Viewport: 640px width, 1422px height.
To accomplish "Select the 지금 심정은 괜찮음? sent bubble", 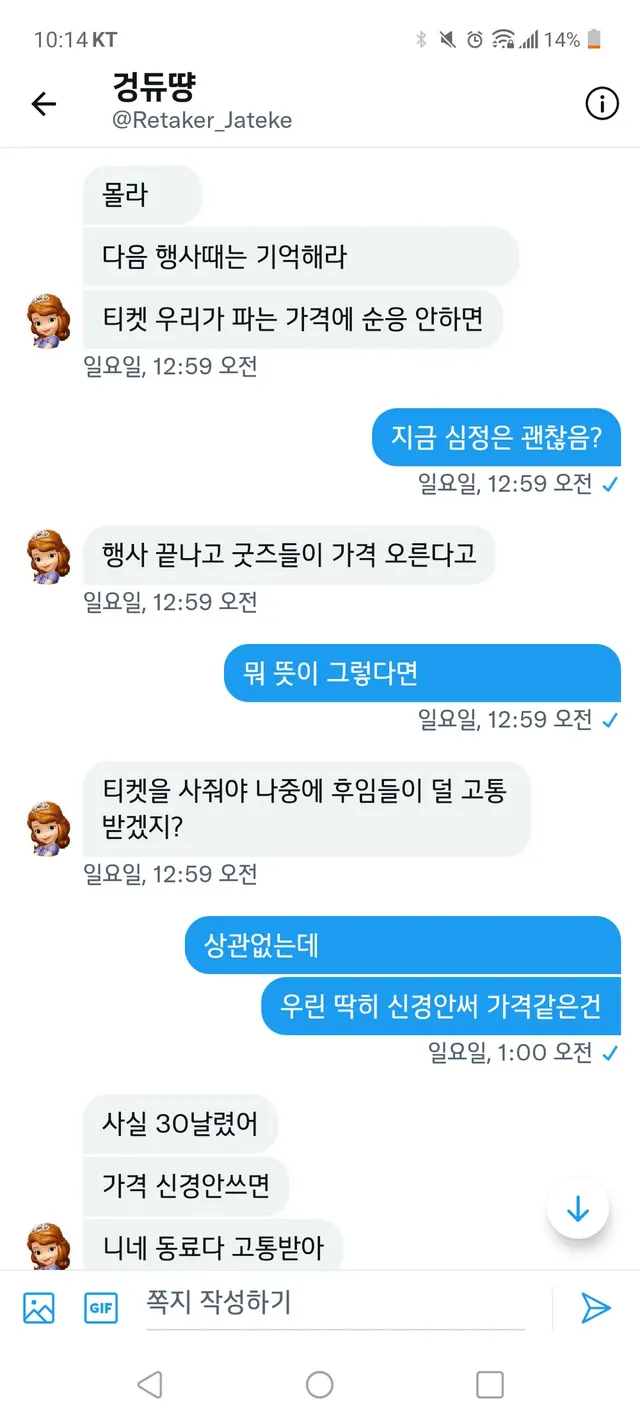I will click(496, 438).
